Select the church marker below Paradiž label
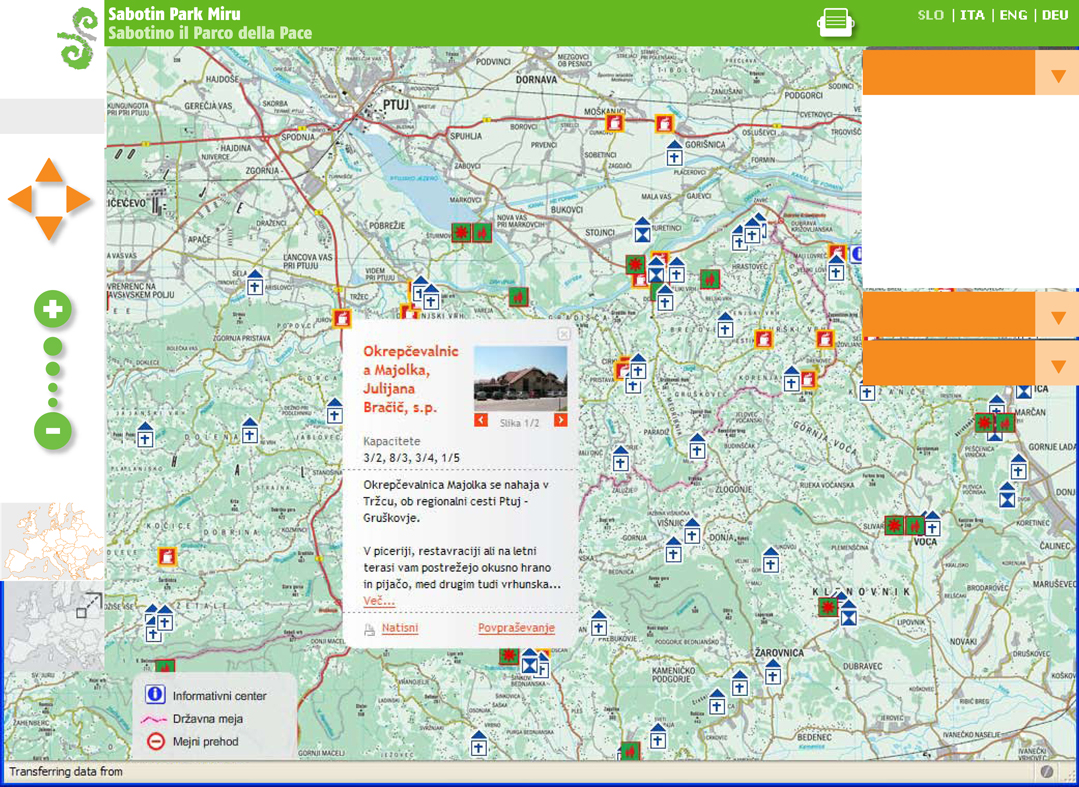The width and height of the screenshot is (1079, 787). pos(698,447)
